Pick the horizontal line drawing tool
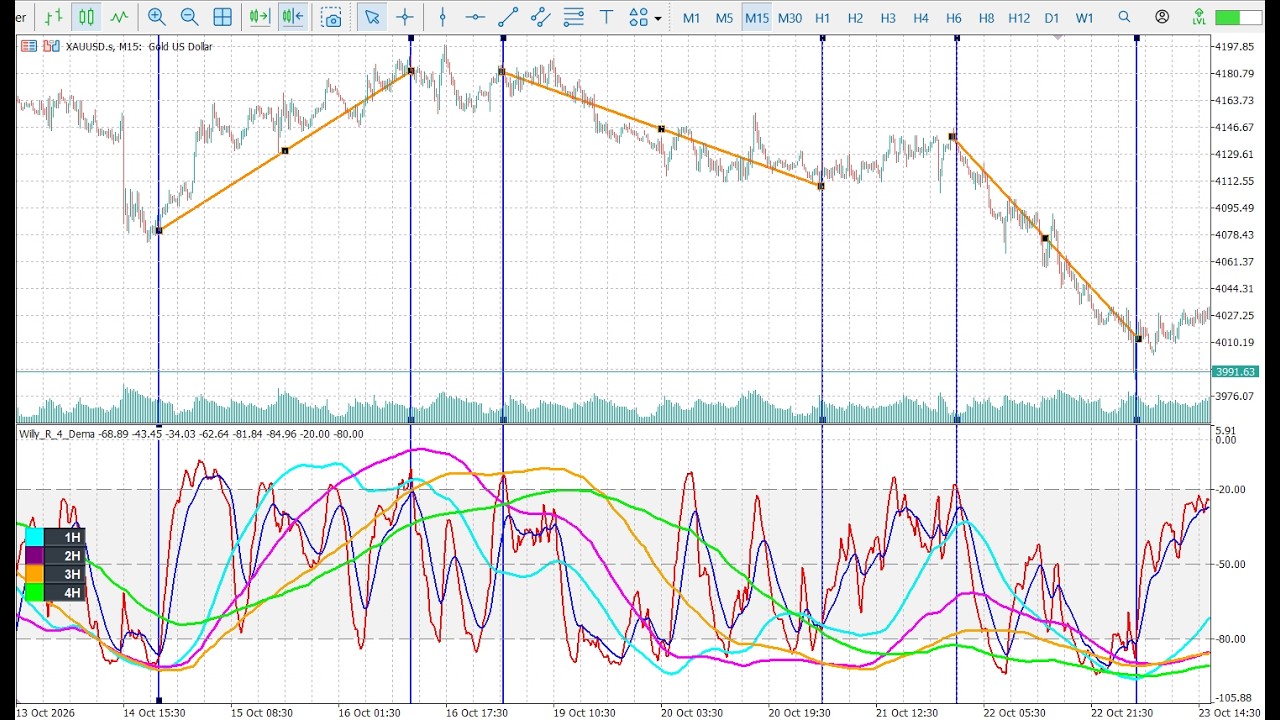Image resolution: width=1280 pixels, height=720 pixels. 475,17
